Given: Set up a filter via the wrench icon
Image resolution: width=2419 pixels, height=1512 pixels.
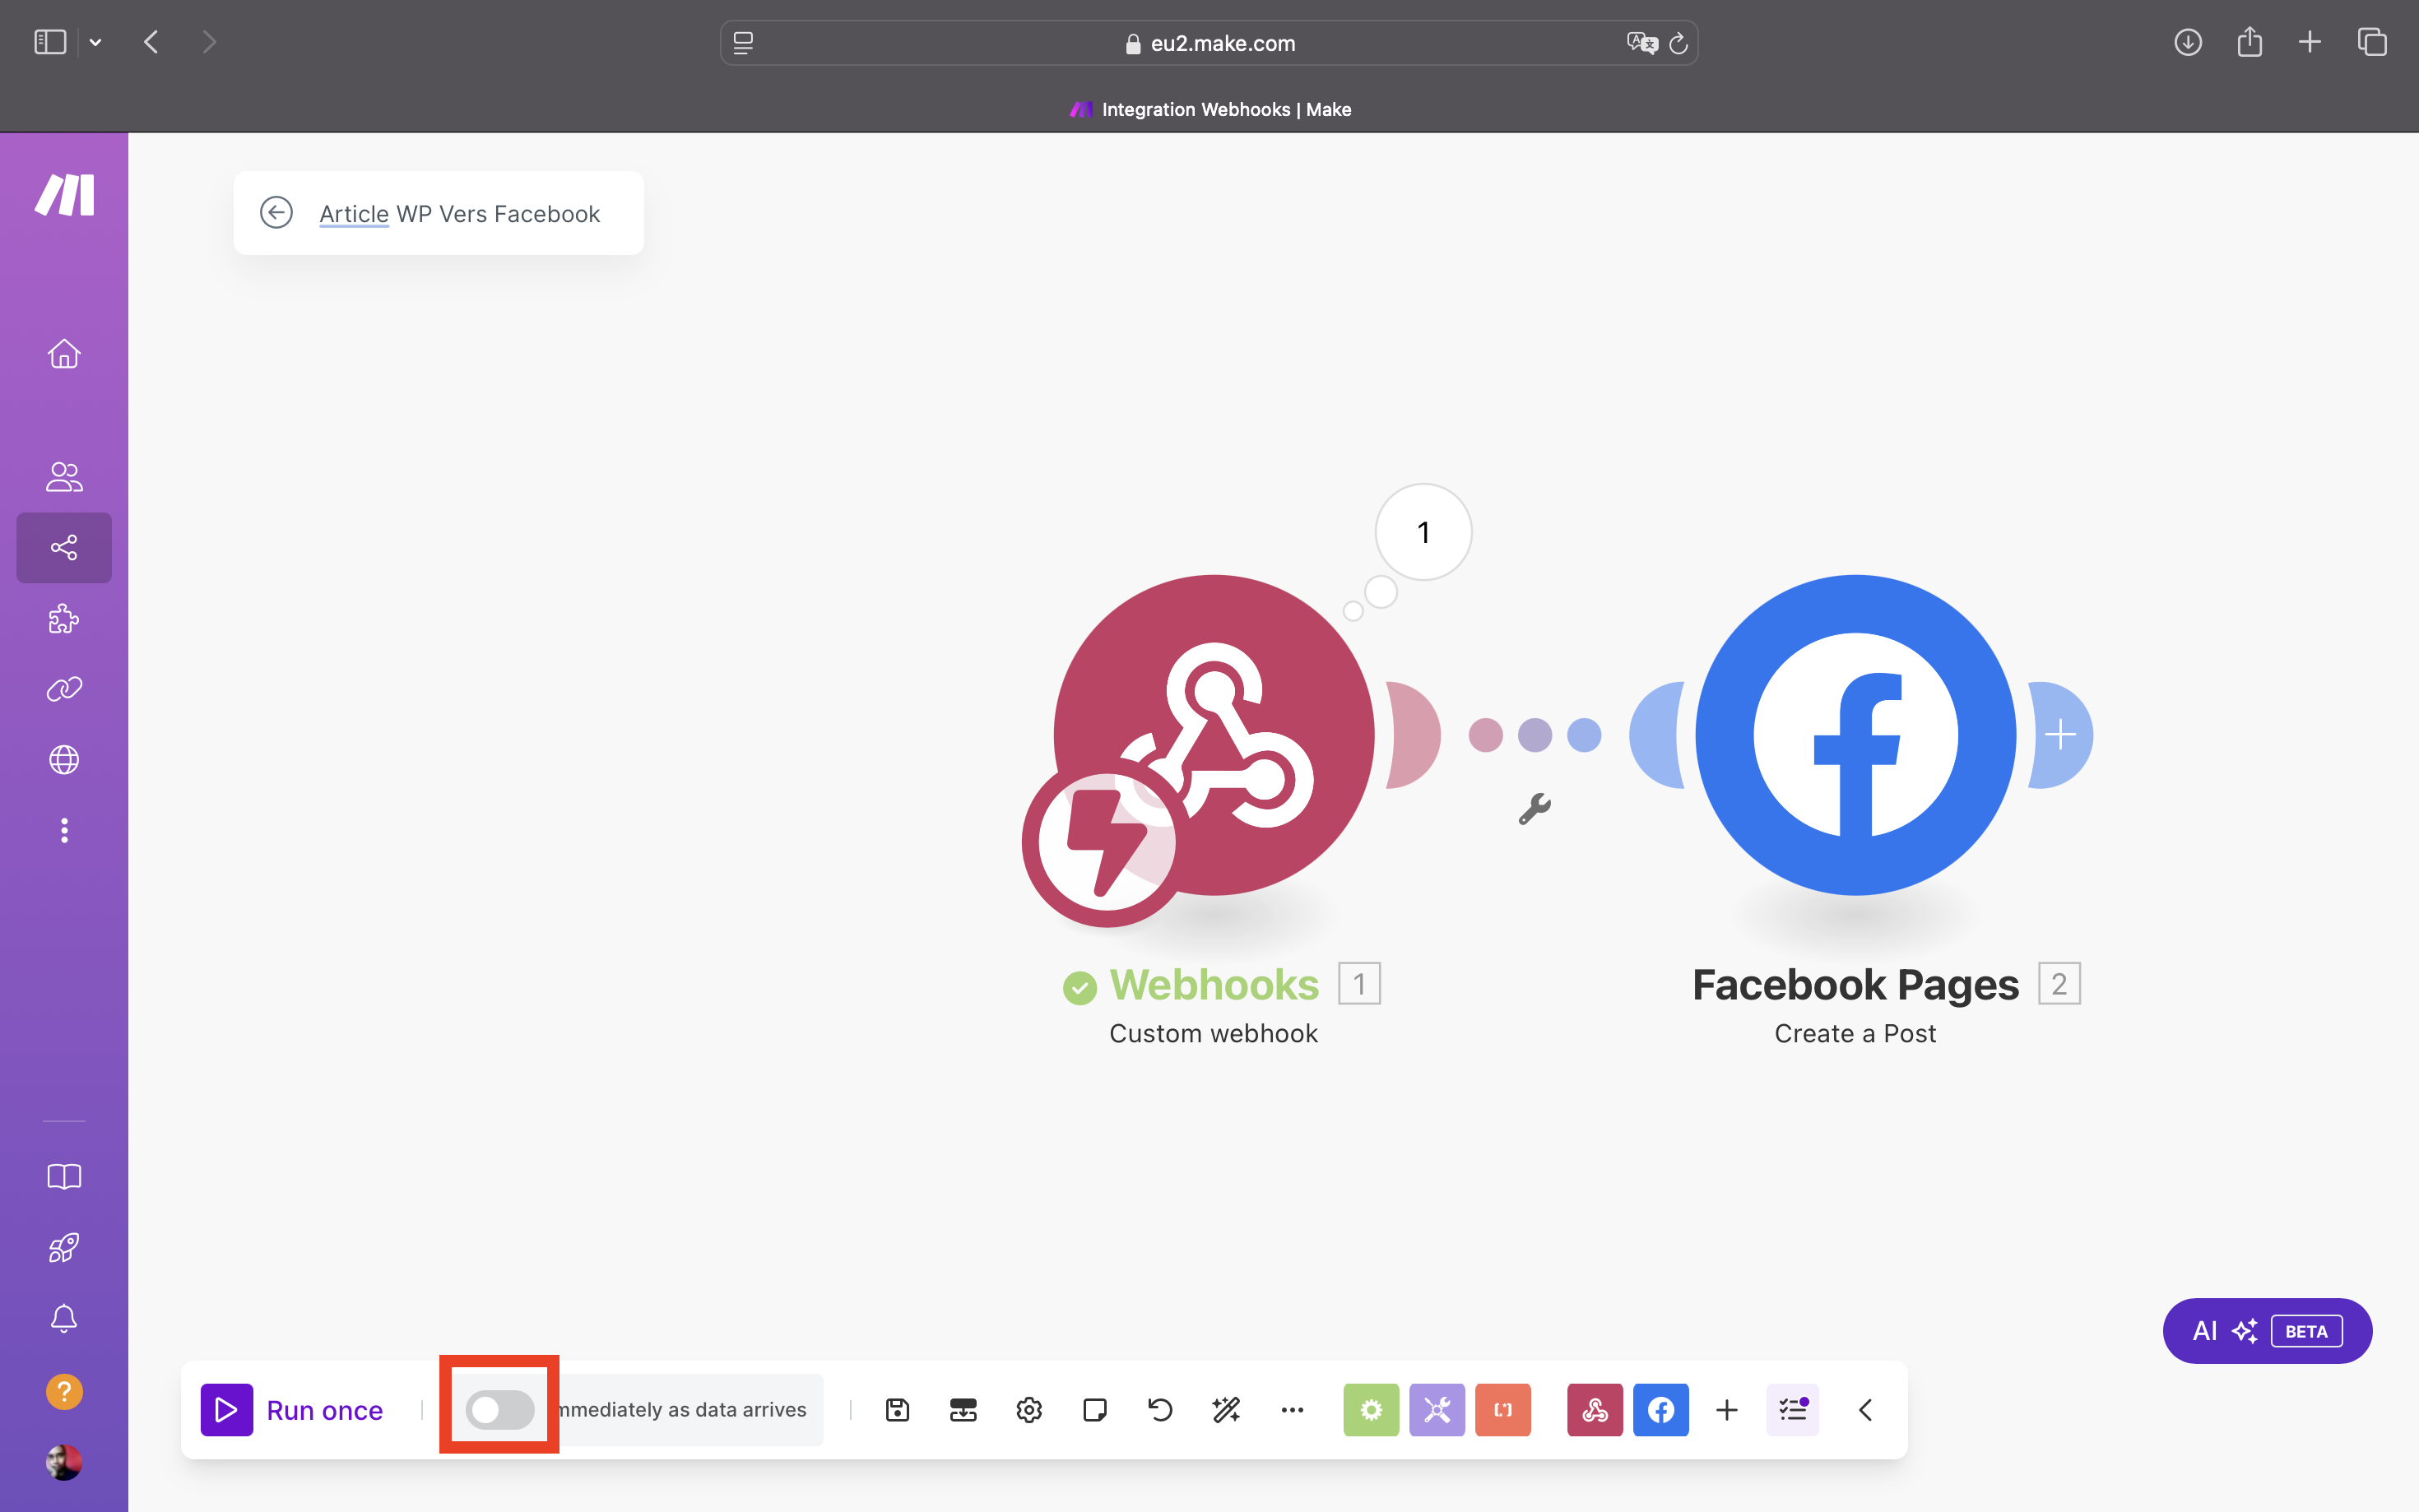Looking at the screenshot, I should point(1534,807).
